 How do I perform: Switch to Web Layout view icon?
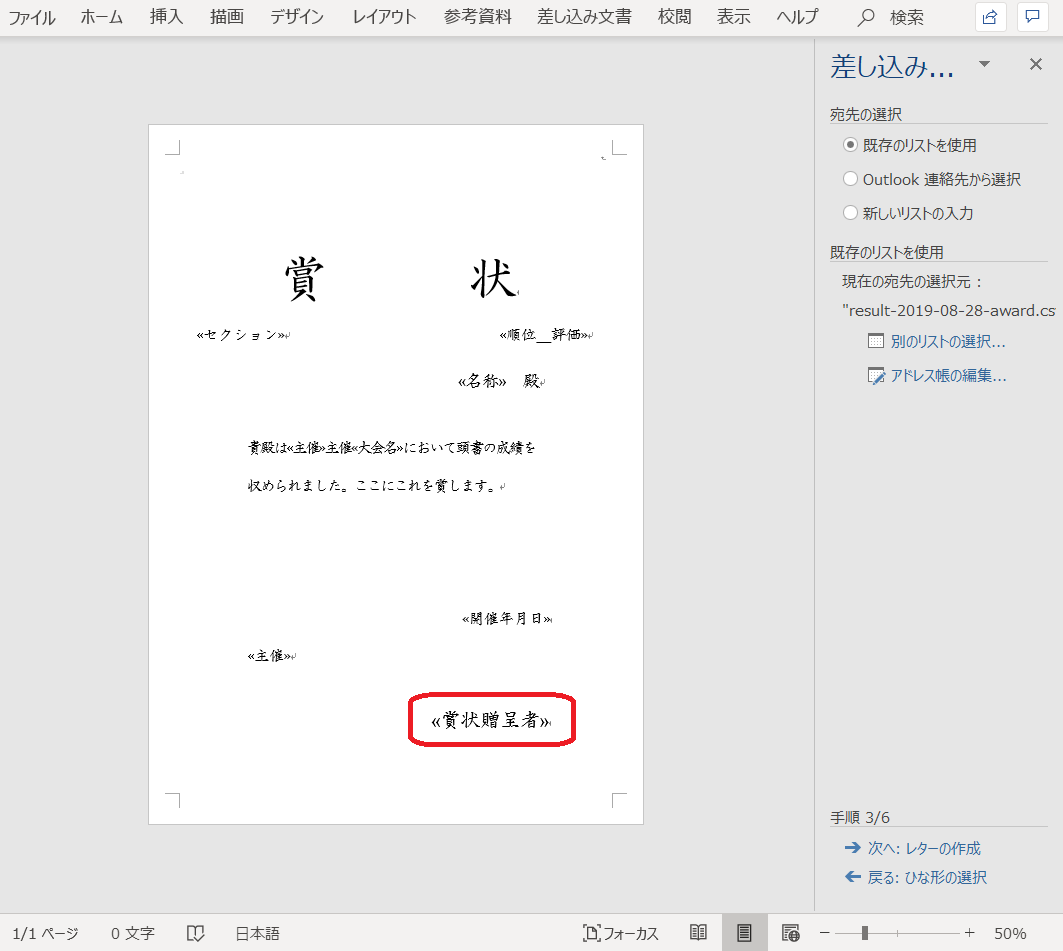[790, 933]
